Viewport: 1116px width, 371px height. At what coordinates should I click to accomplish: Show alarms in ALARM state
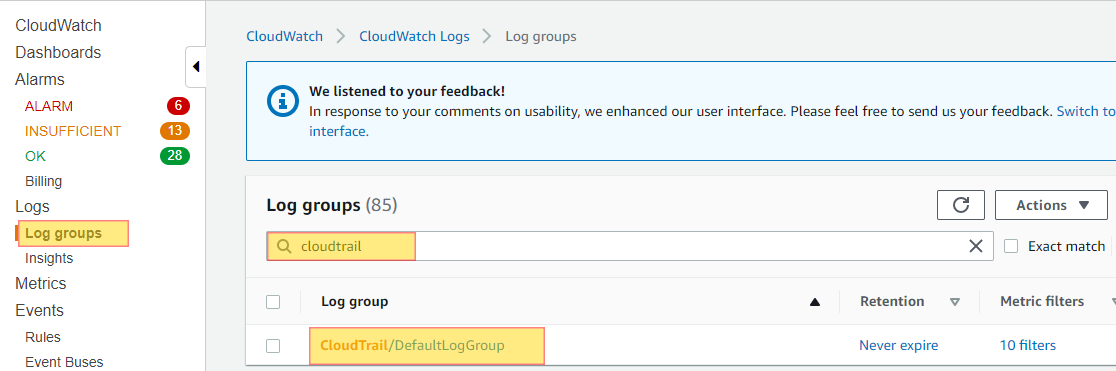[x=49, y=106]
